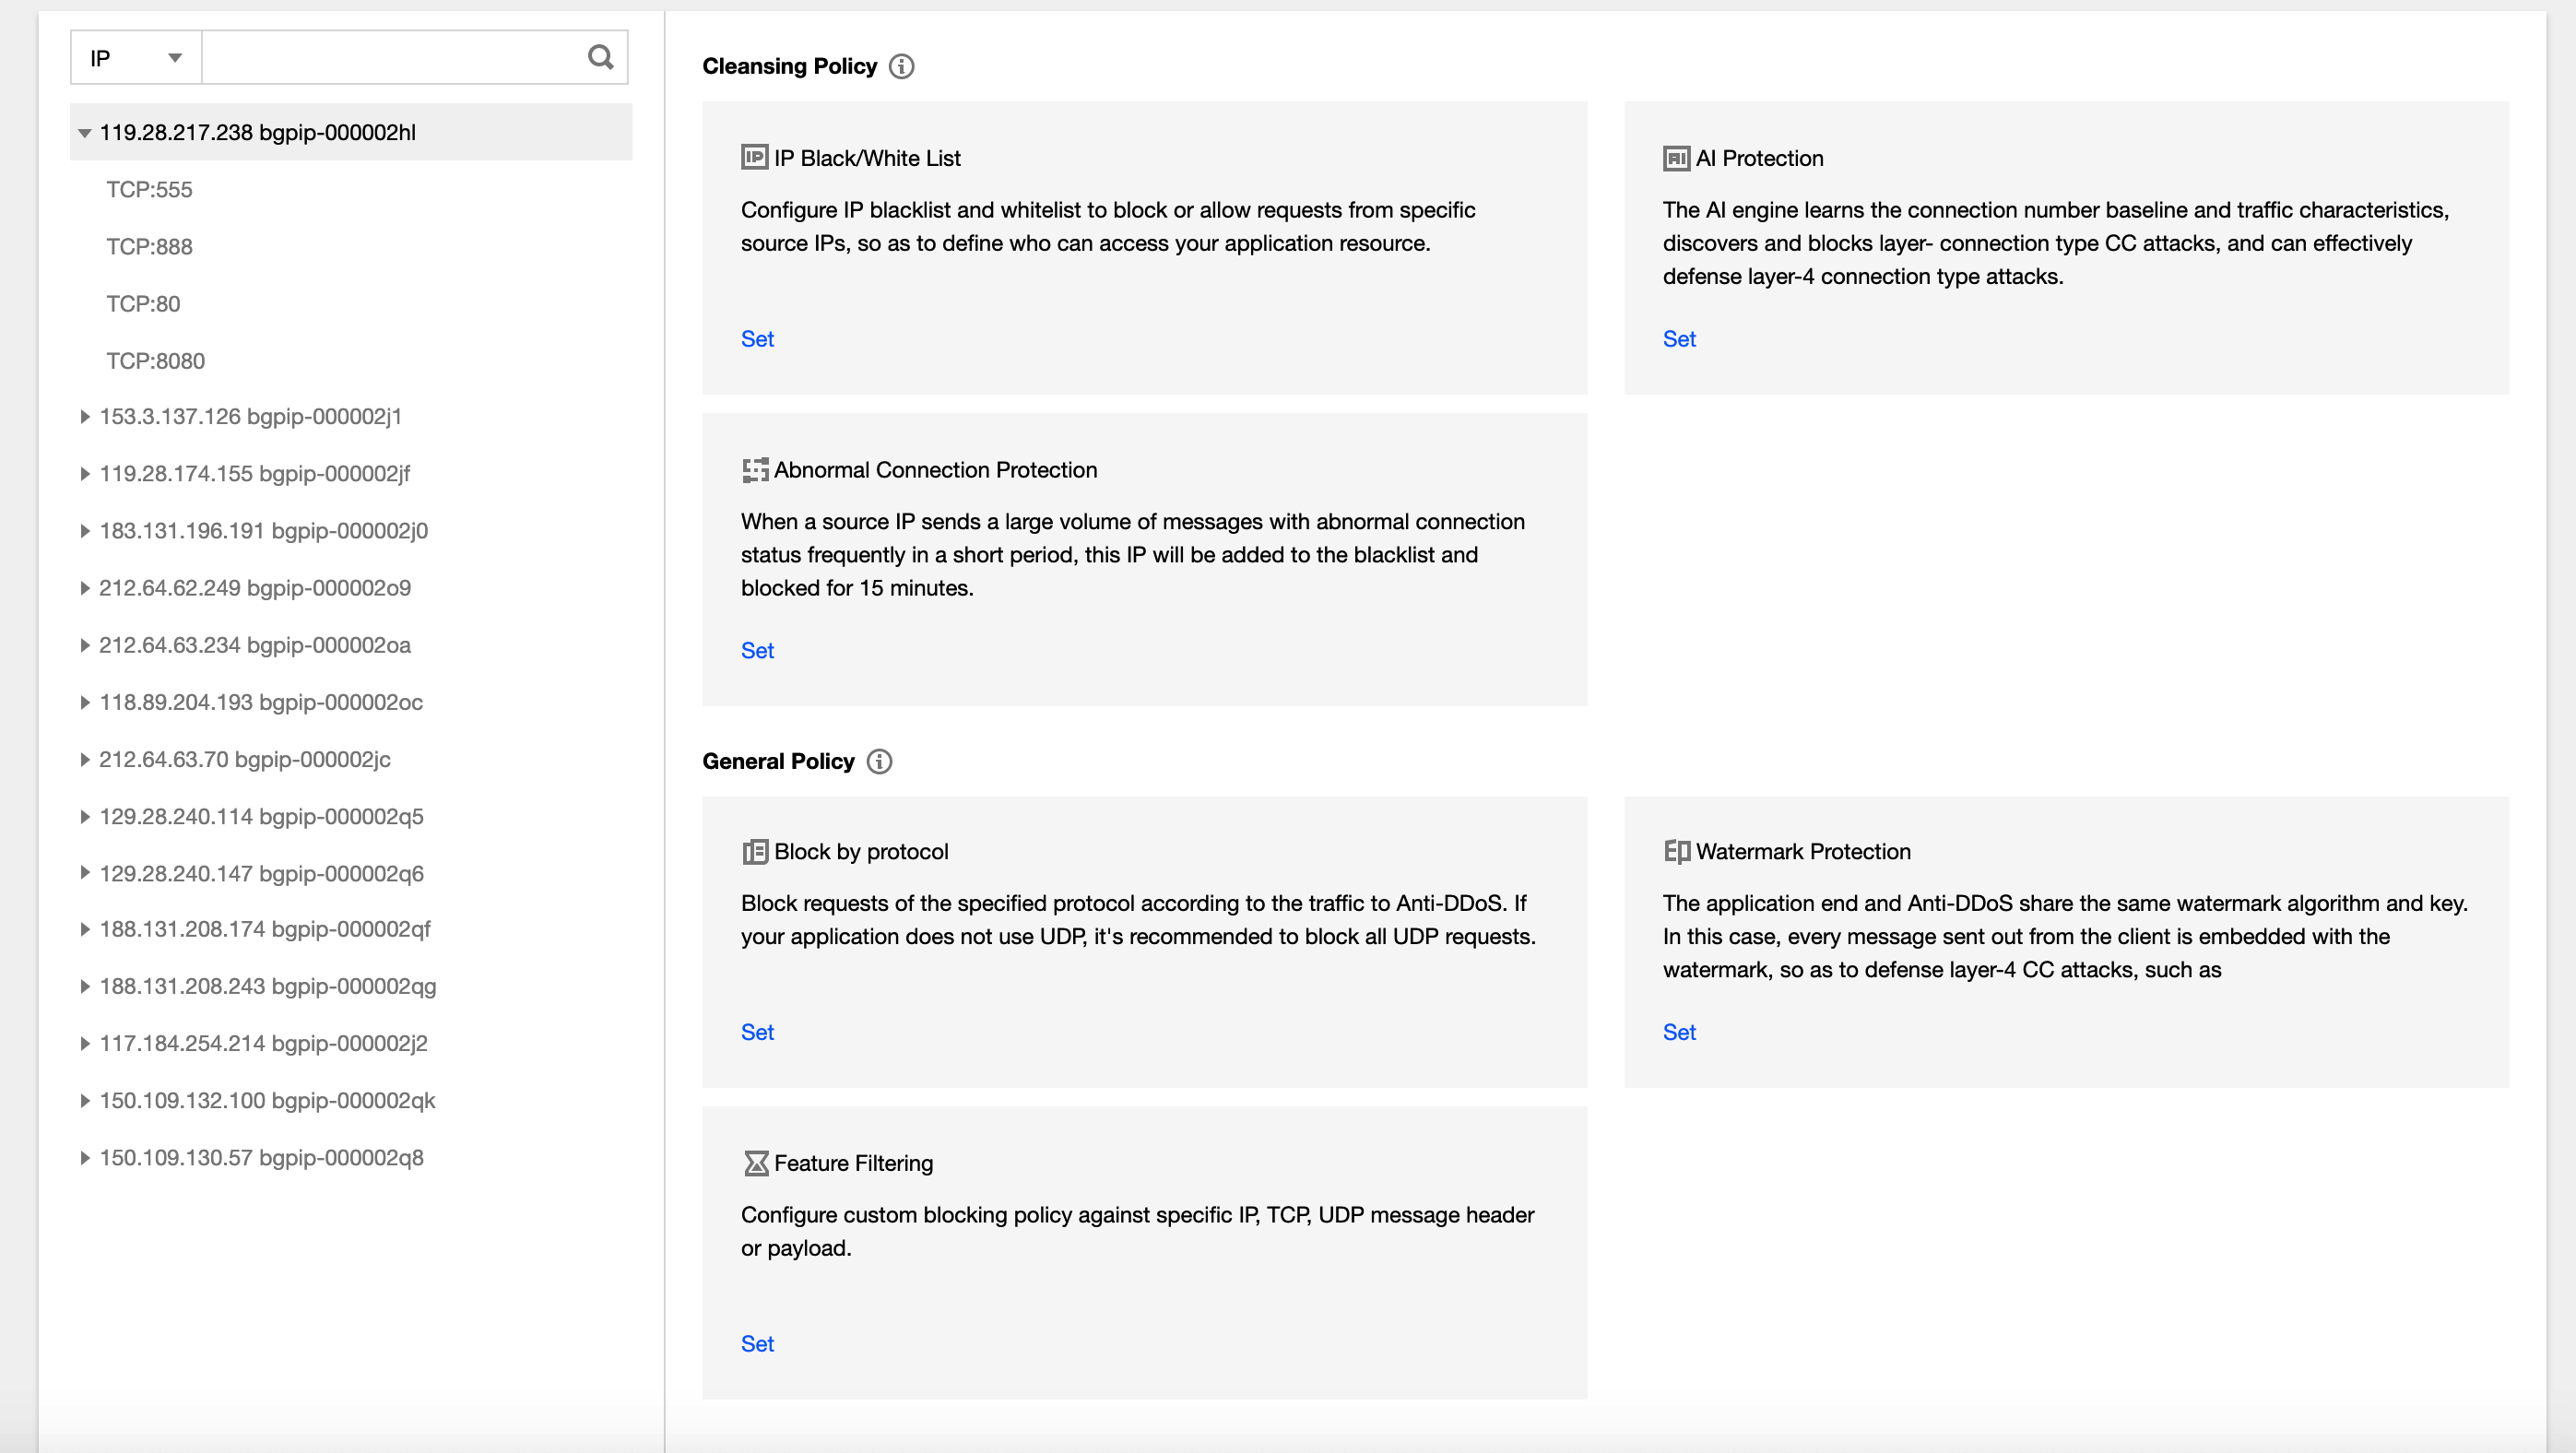Select the TCP:8080 port entry
The image size is (2576, 1453).
tap(155, 361)
